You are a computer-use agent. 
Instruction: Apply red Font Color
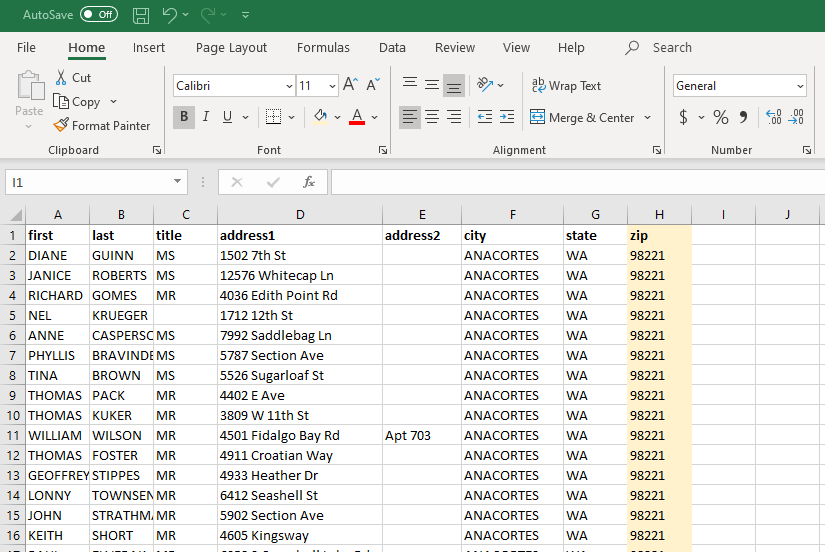pos(357,117)
